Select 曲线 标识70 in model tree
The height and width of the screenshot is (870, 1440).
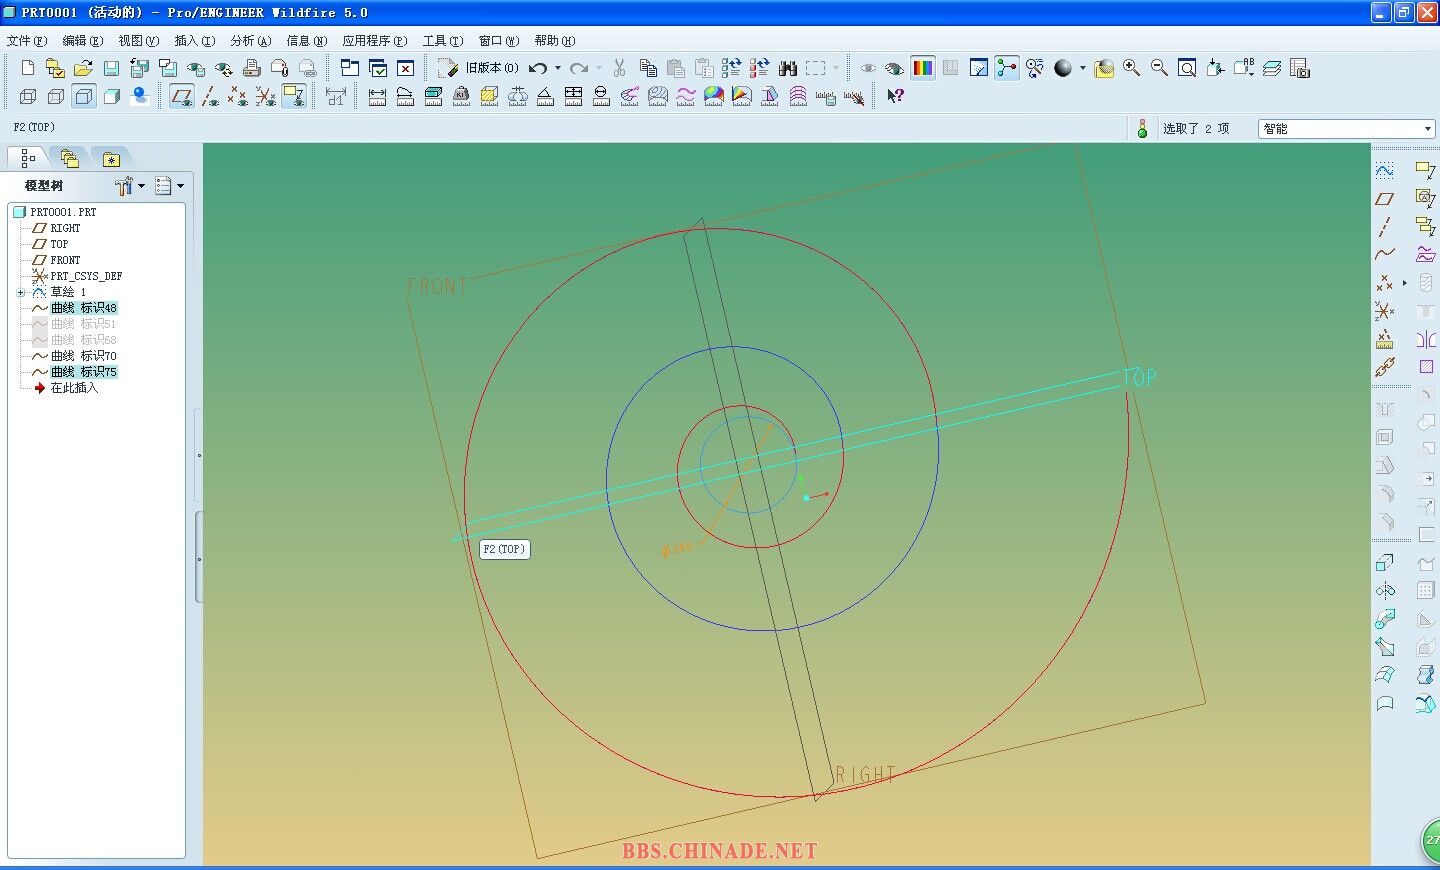click(x=84, y=356)
